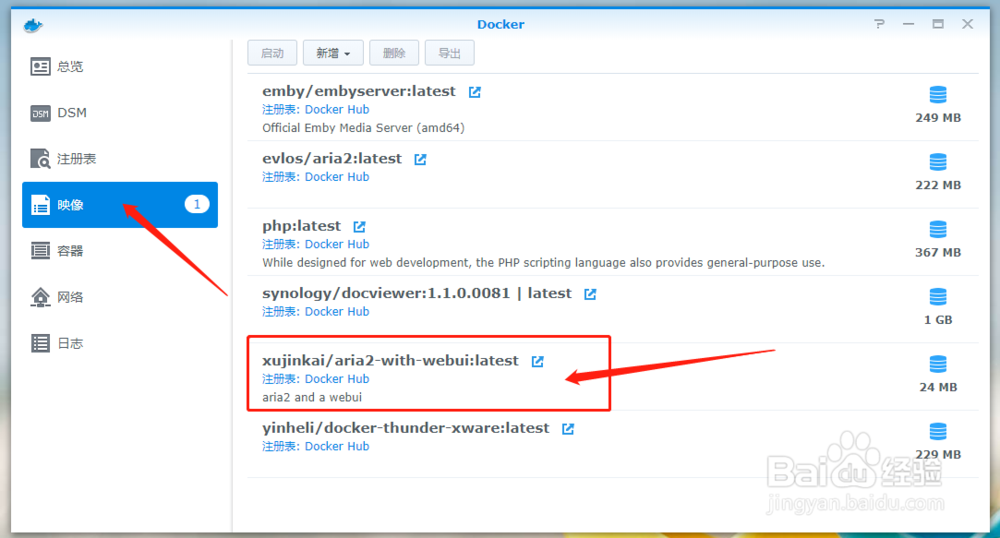
Task: Click the database size icon for aria2-with-webui (24 MB)
Action: coord(938,364)
